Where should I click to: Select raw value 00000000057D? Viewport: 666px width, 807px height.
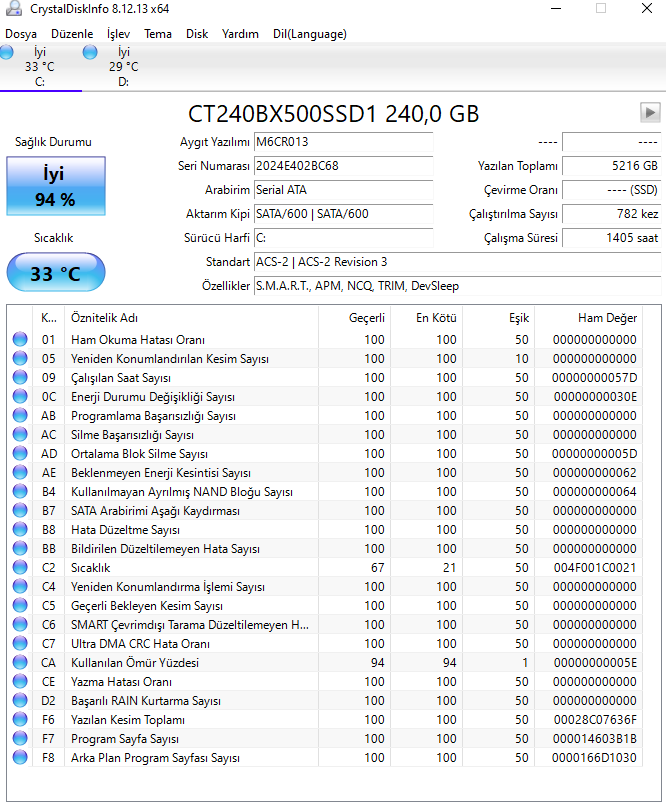click(x=594, y=378)
